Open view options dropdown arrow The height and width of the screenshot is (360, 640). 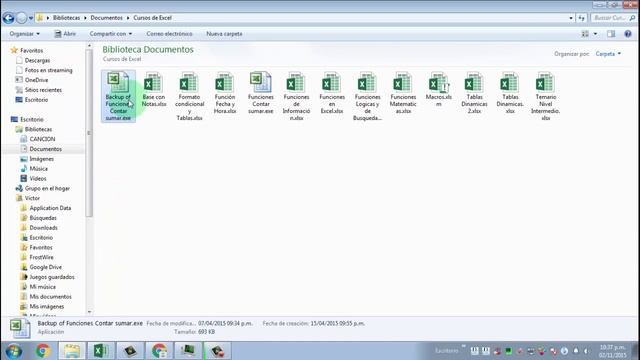click(595, 34)
